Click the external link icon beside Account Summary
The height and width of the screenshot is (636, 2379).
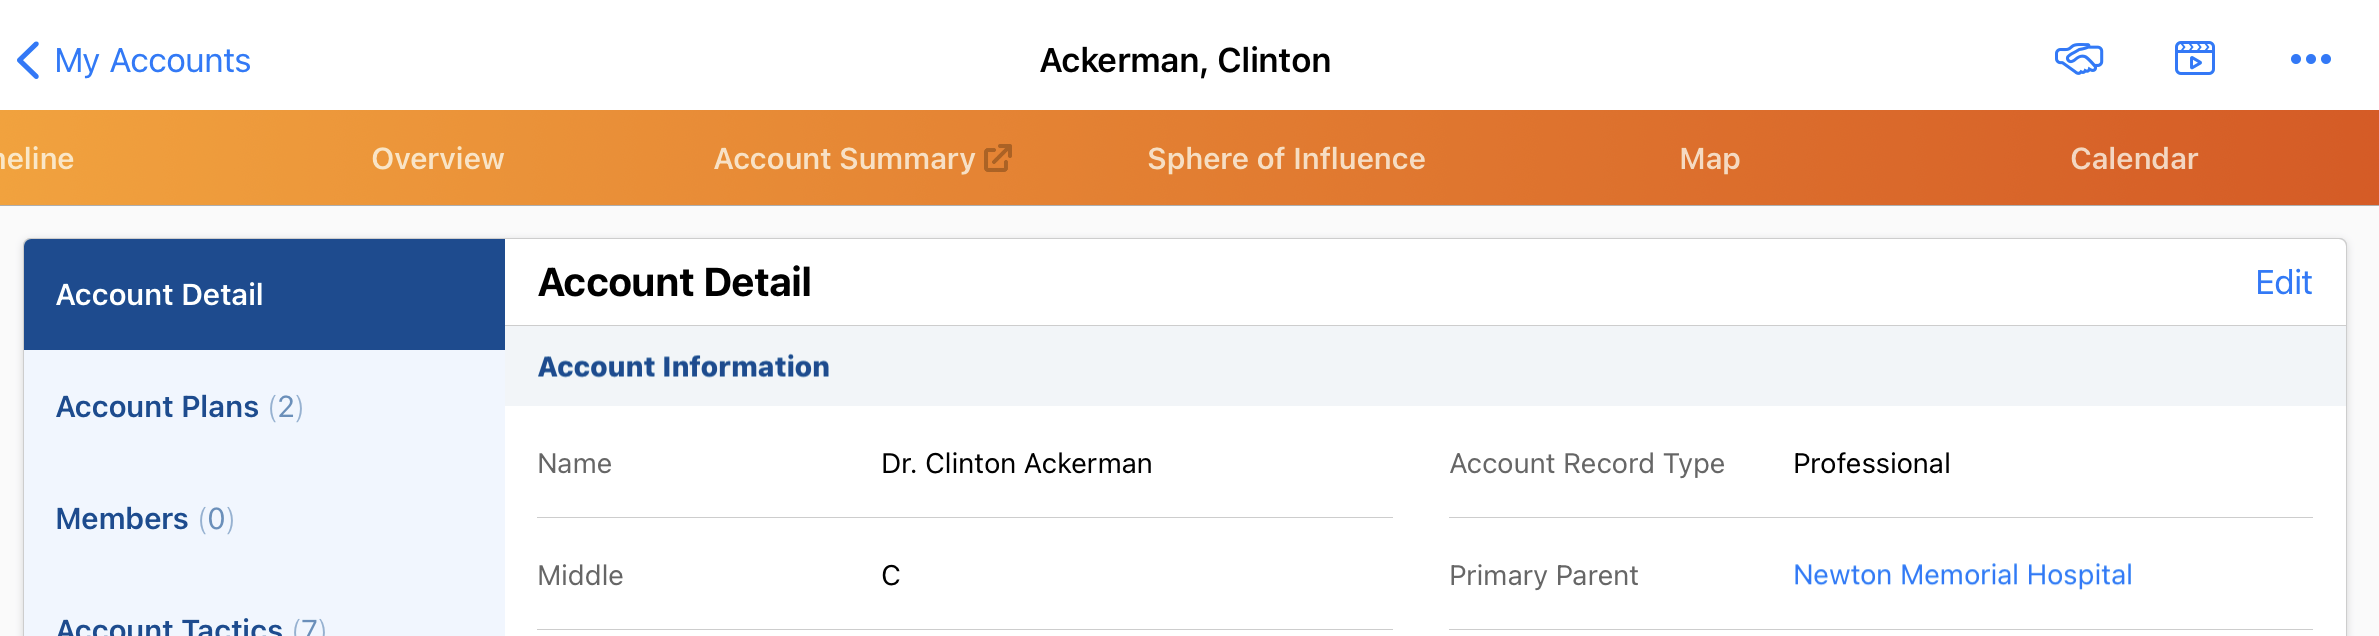(x=998, y=158)
